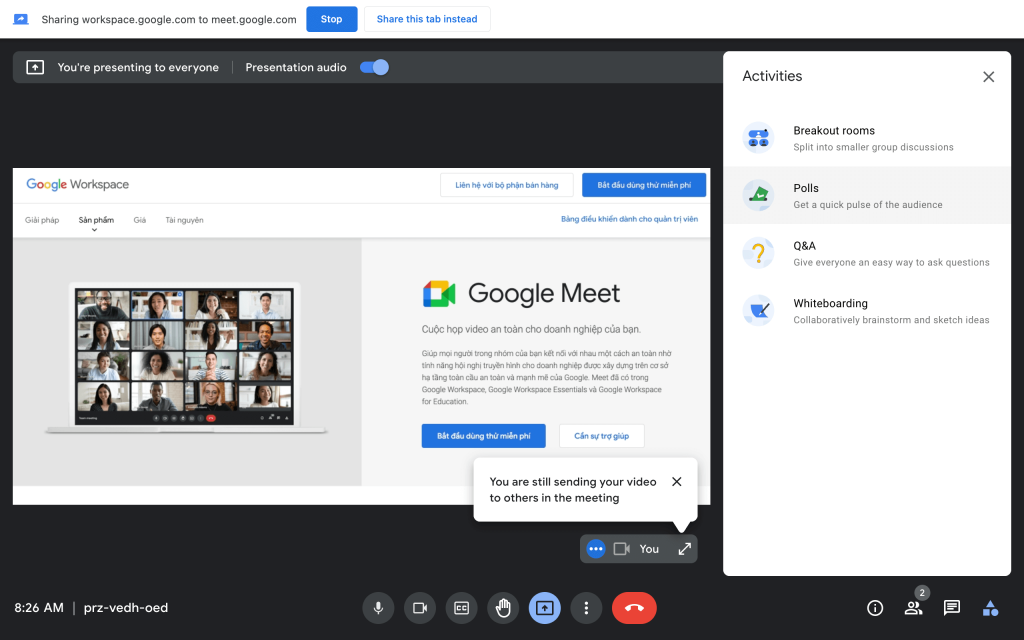Open the Giá nav item

click(140, 220)
